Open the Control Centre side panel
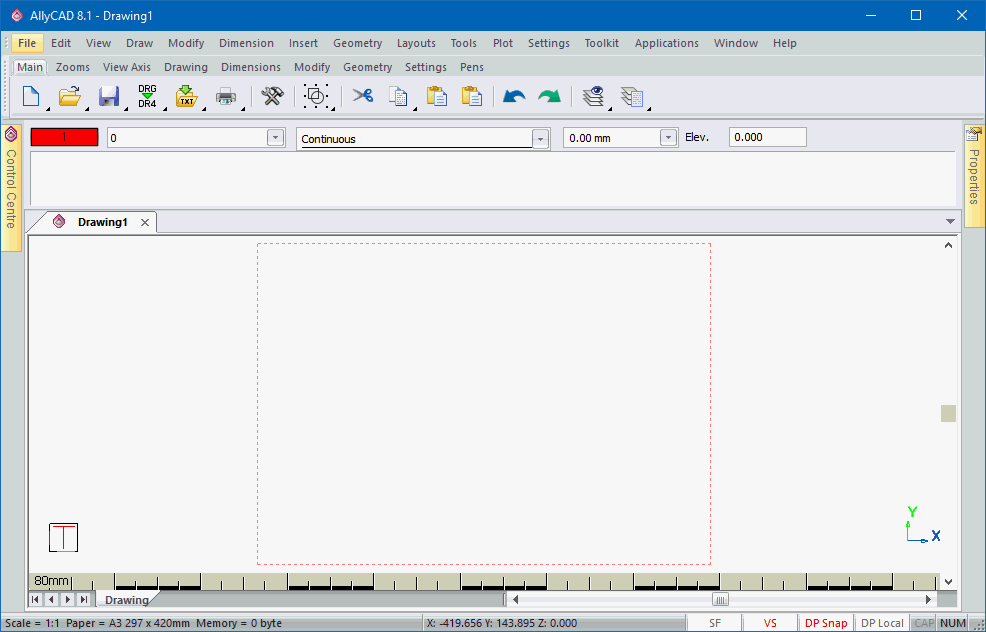The width and height of the screenshot is (986, 632). (11, 186)
